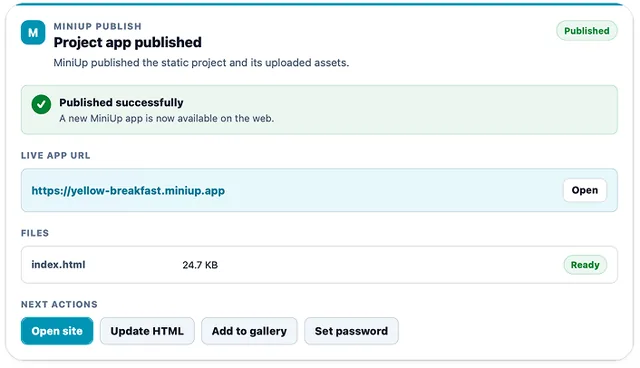Click the Open site button
The height and width of the screenshot is (368, 640).
coord(57,331)
